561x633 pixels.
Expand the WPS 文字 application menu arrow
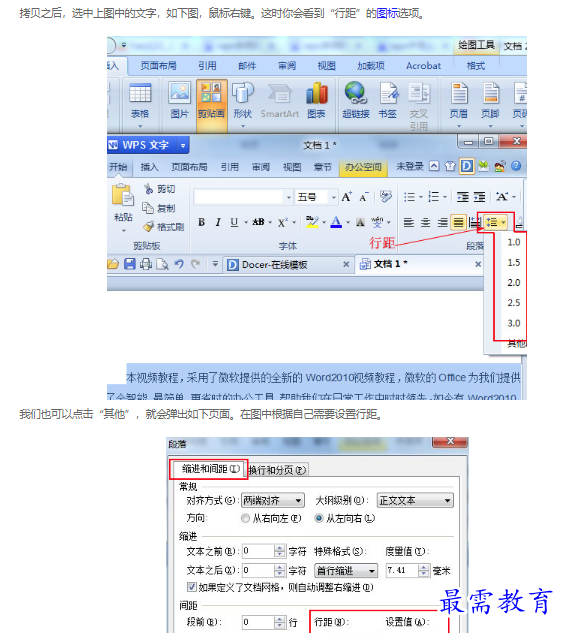click(x=183, y=145)
